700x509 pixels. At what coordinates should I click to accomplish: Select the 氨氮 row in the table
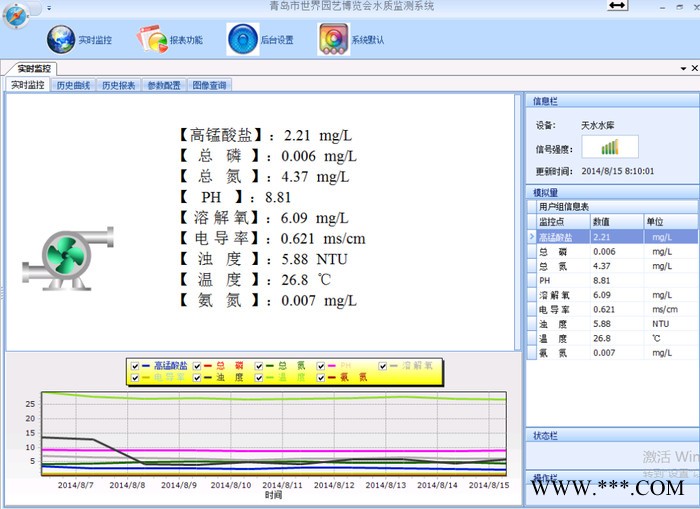click(613, 353)
